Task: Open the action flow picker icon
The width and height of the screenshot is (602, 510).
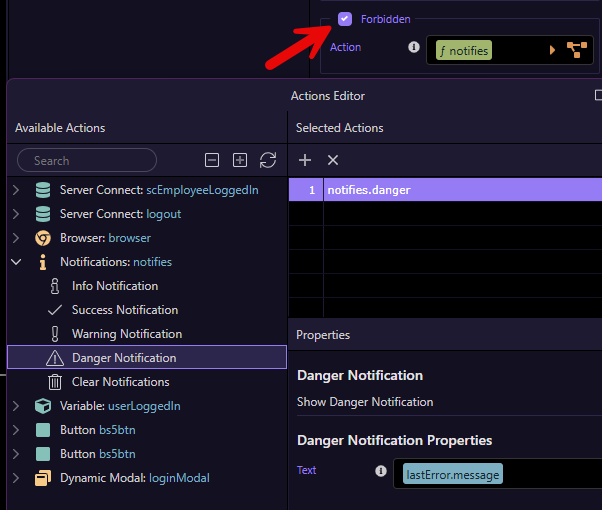Action: (x=577, y=50)
